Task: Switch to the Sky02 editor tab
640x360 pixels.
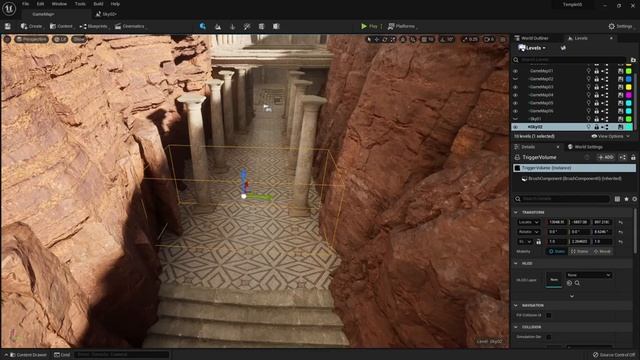Action: tap(106, 14)
